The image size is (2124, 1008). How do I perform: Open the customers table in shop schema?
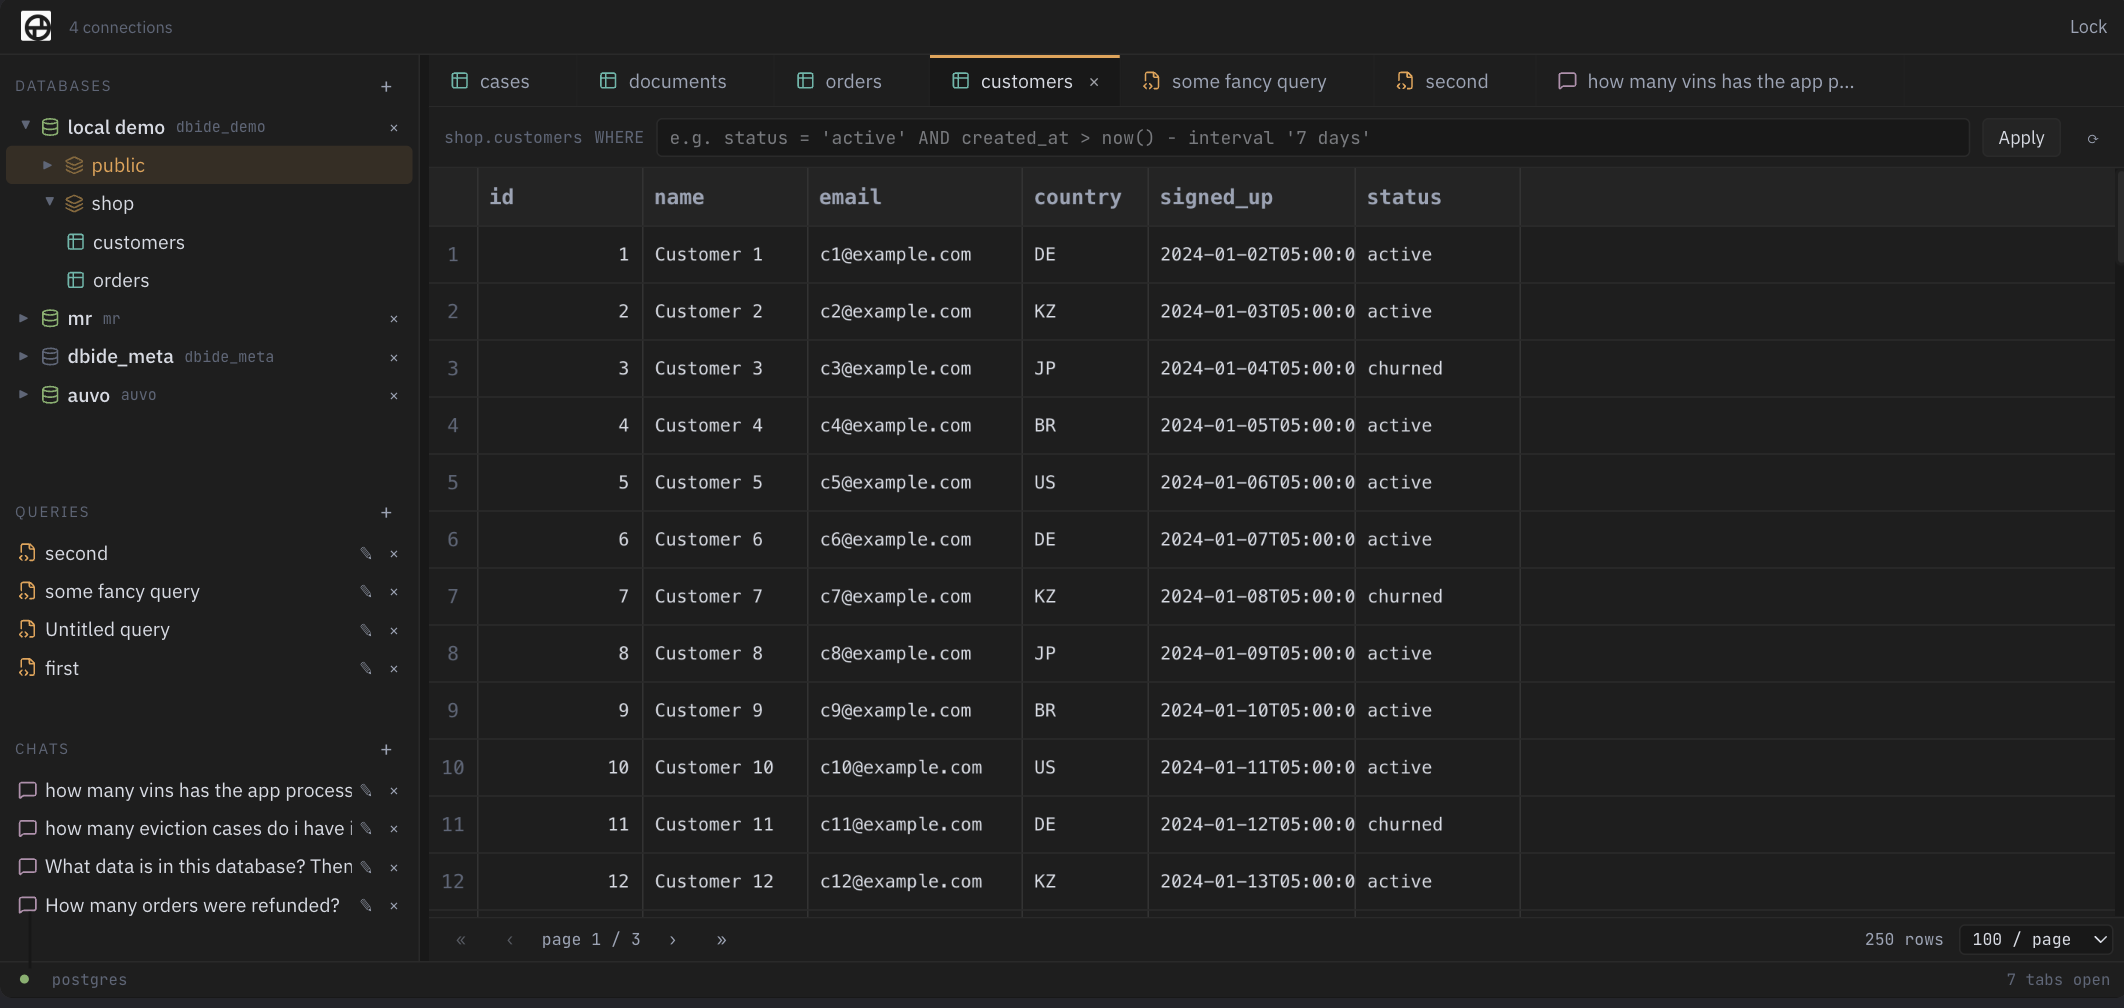(x=138, y=243)
